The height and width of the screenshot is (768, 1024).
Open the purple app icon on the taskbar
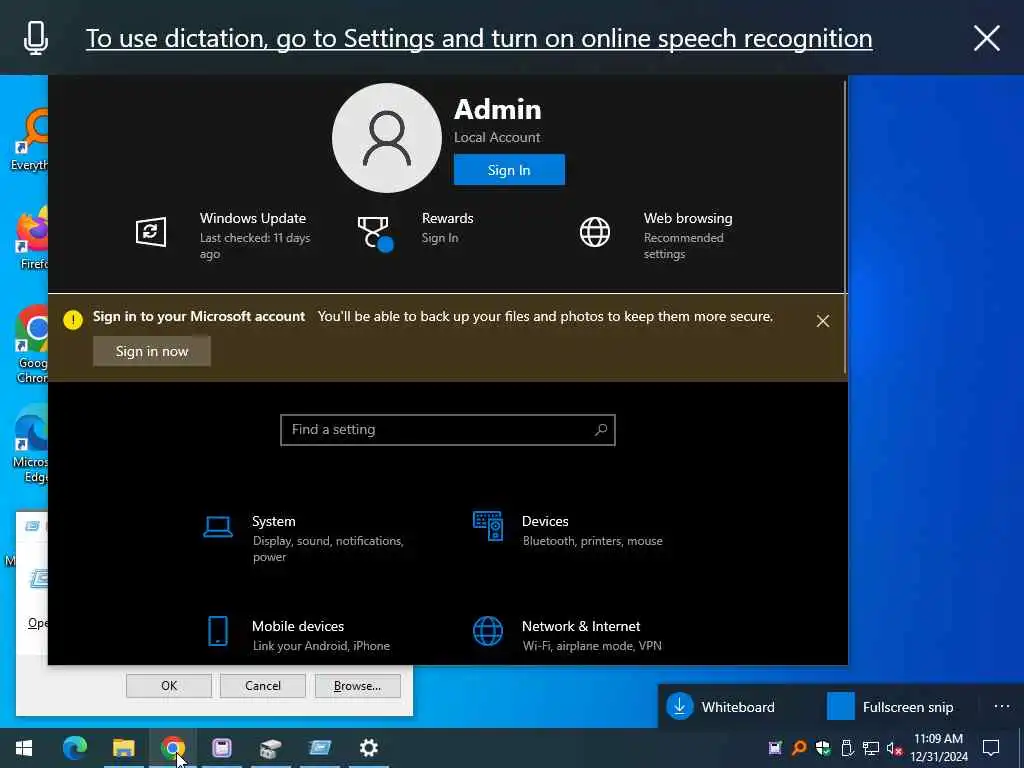[221, 748]
